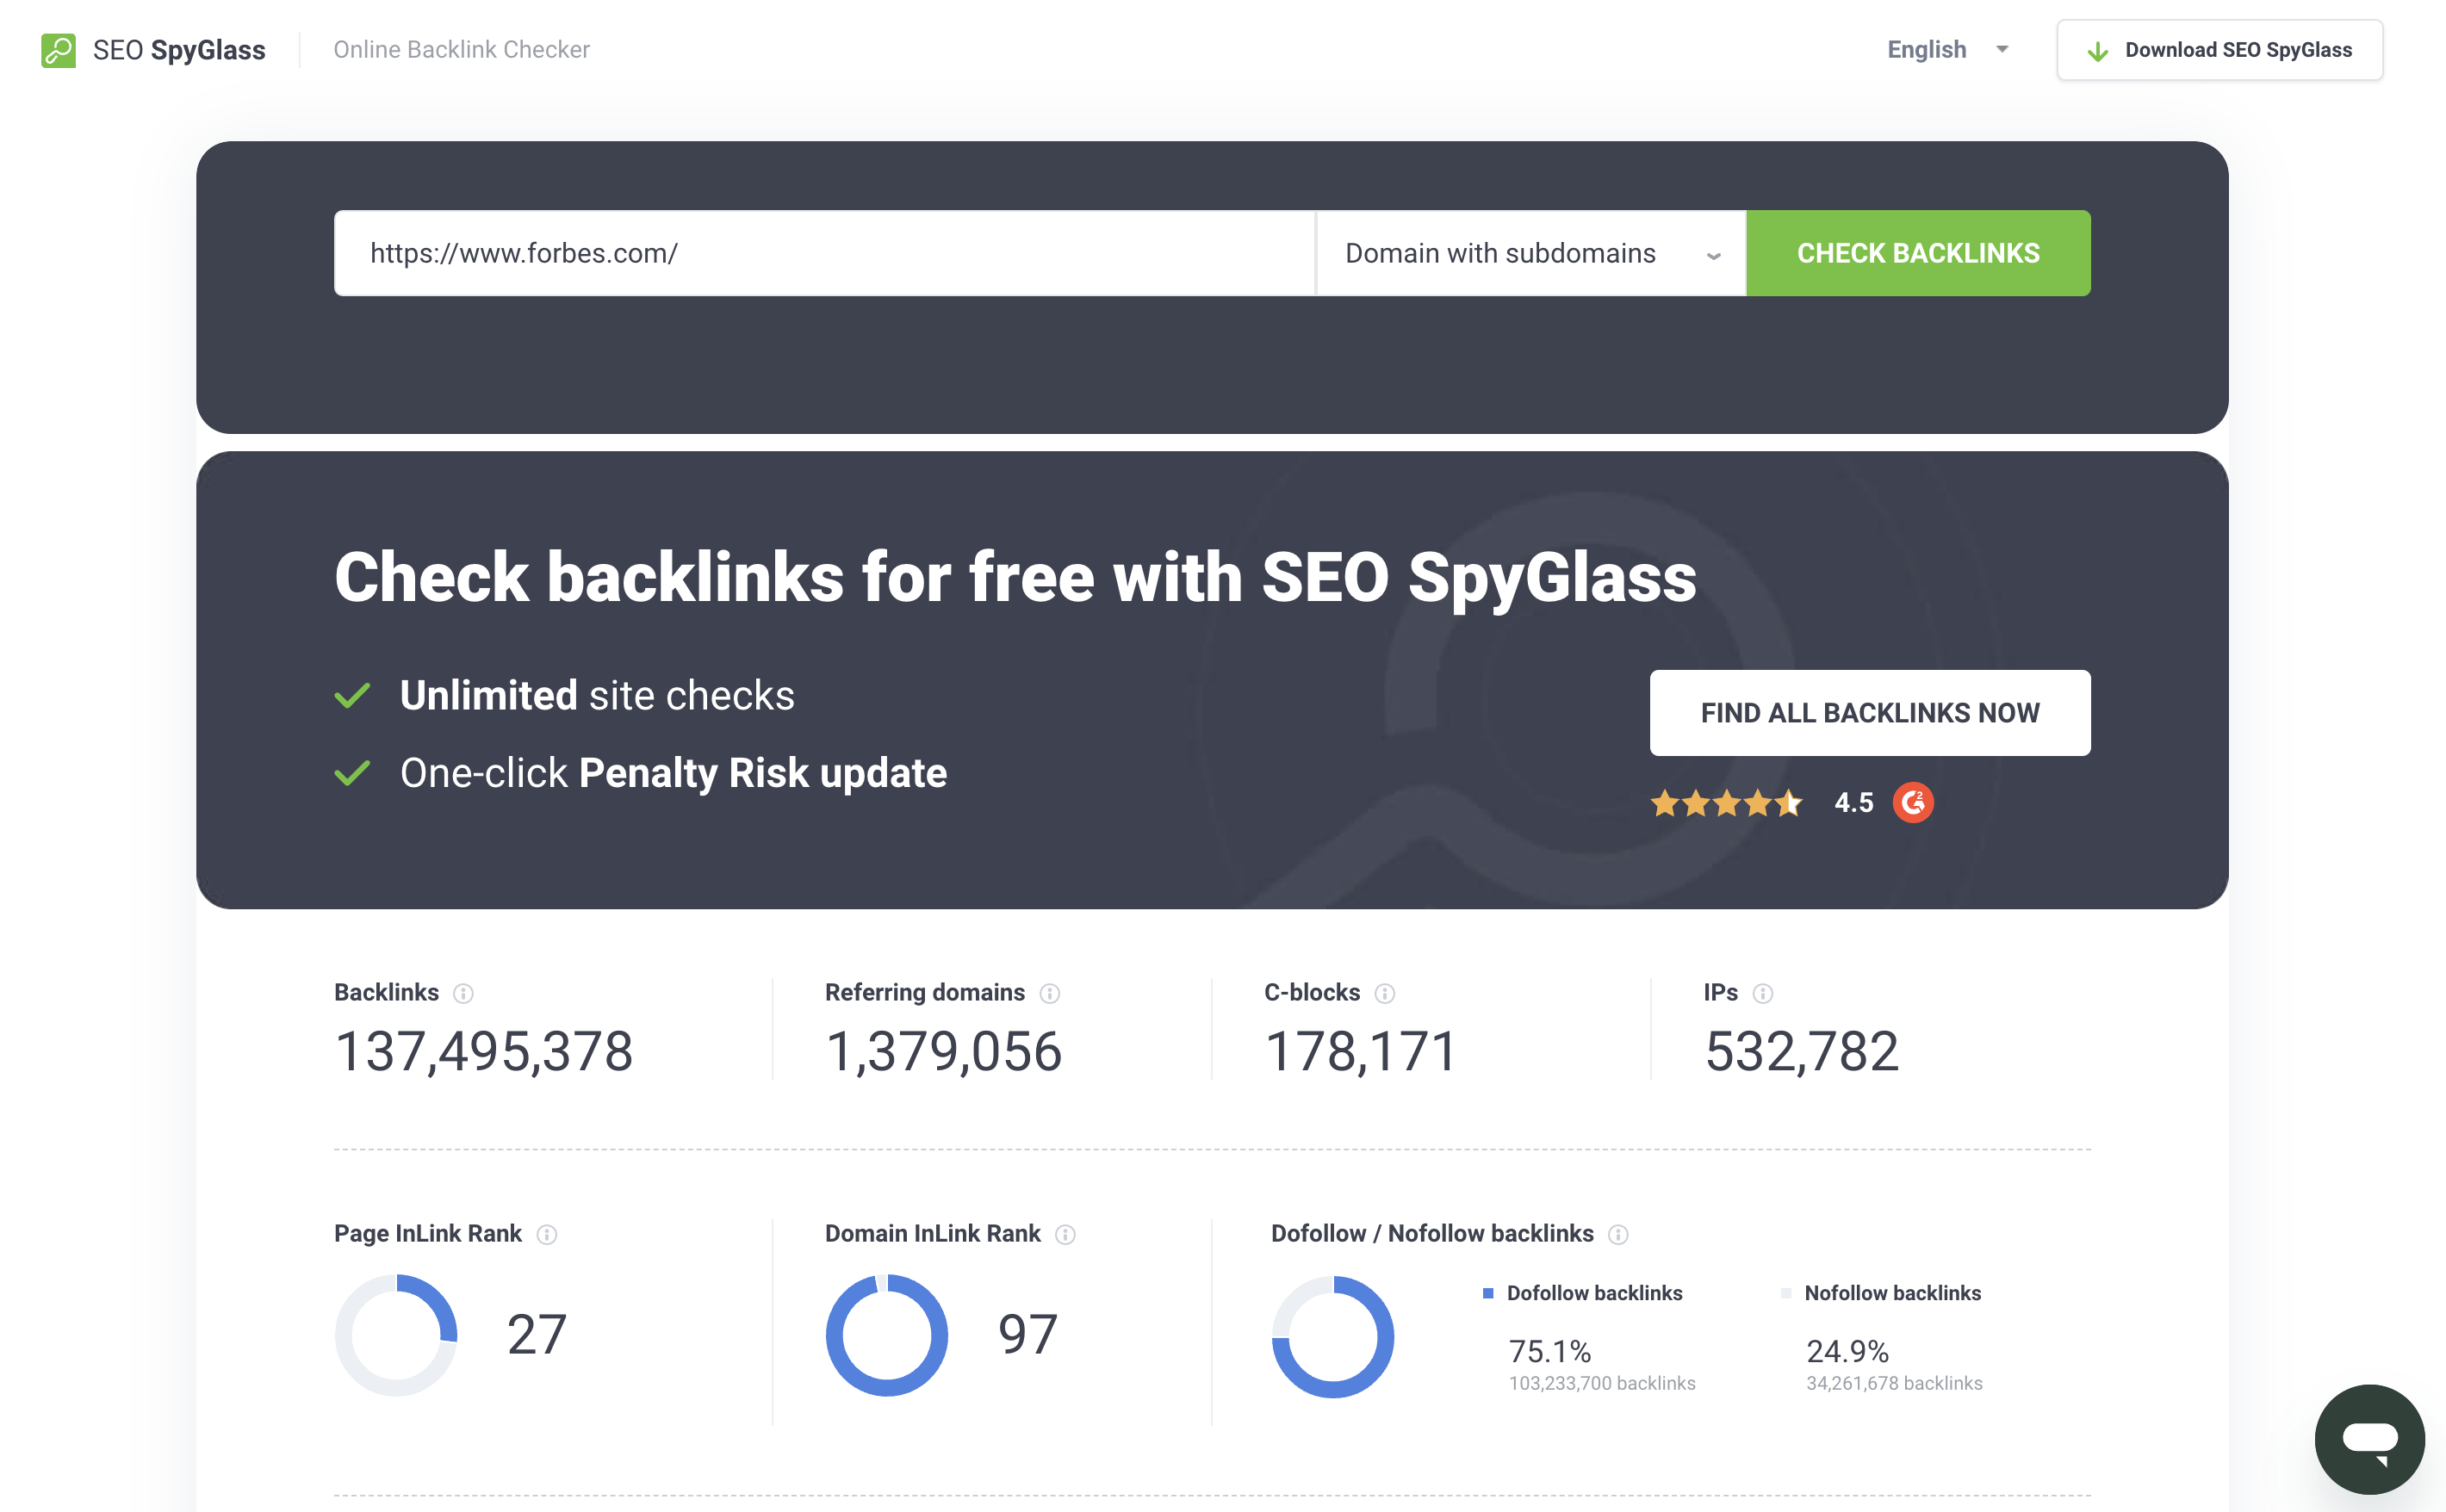The height and width of the screenshot is (1512, 2446).
Task: Select the IPs value 532,782
Action: coord(1801,1052)
